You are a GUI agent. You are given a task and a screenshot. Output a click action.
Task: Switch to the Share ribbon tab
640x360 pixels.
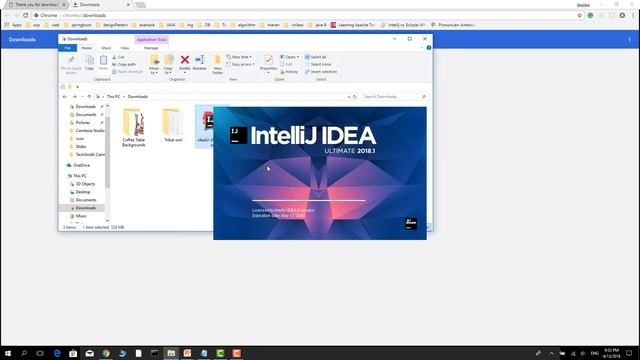pos(106,48)
